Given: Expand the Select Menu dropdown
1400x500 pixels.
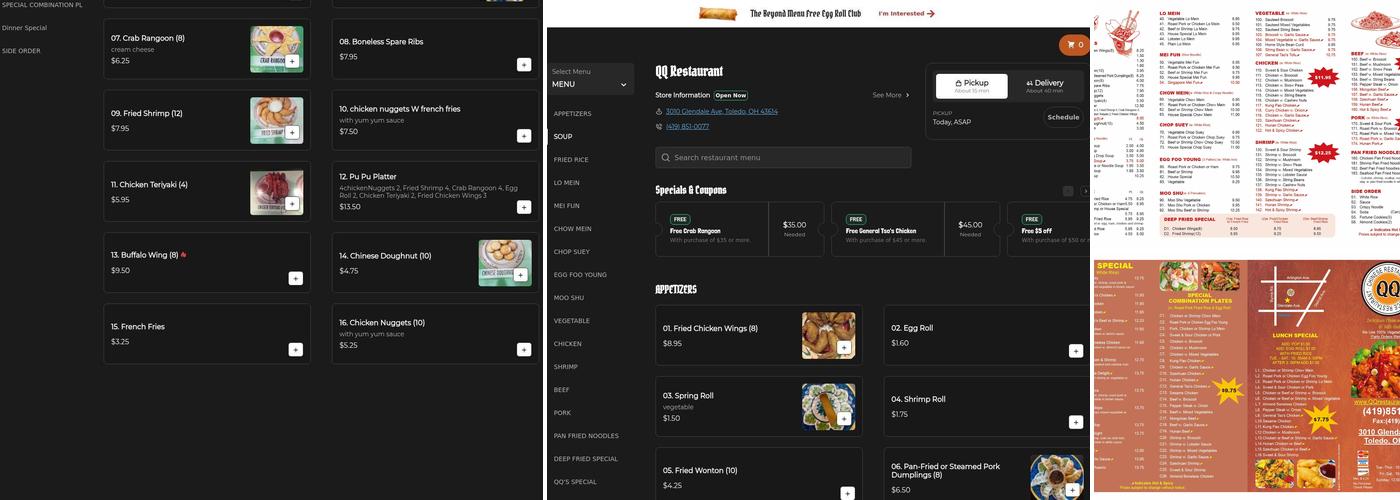Looking at the screenshot, I should coord(589,79).
